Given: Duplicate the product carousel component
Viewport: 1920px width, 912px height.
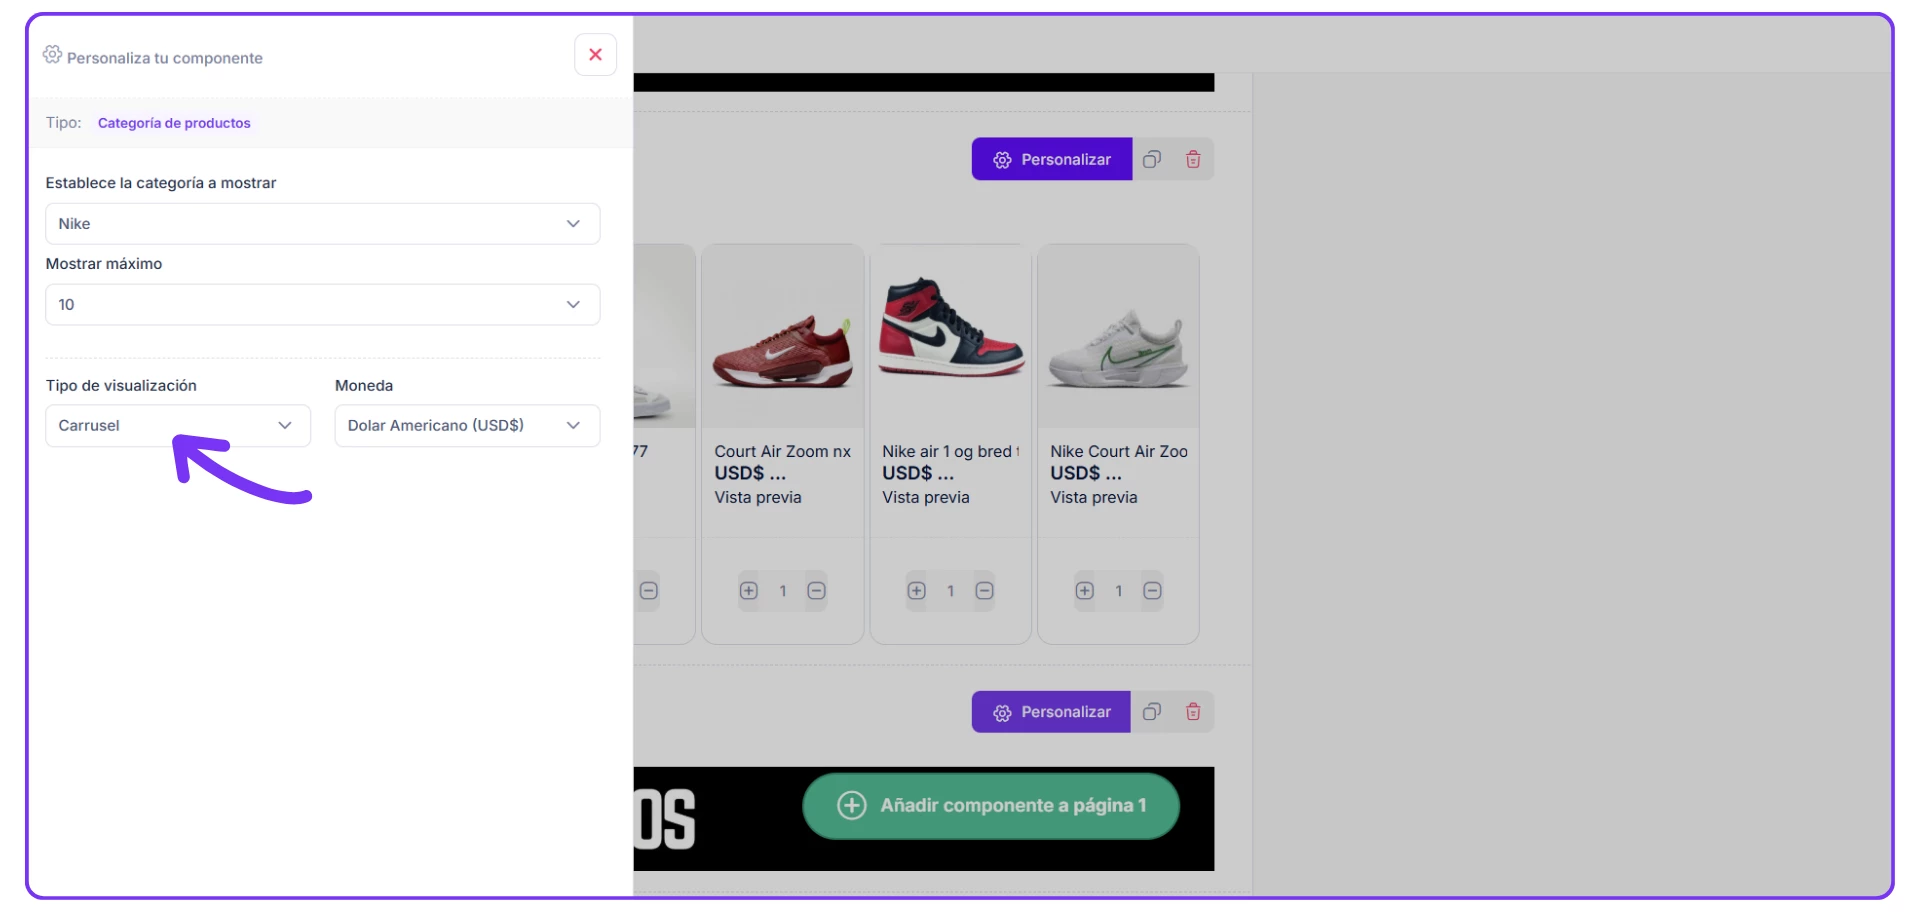Looking at the screenshot, I should point(1152,160).
